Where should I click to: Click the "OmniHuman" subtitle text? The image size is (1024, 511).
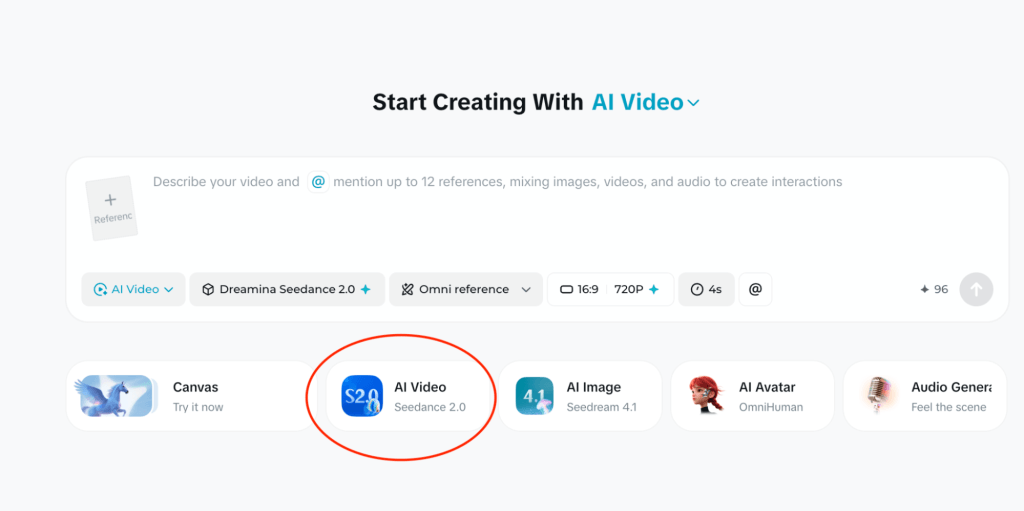pos(771,407)
